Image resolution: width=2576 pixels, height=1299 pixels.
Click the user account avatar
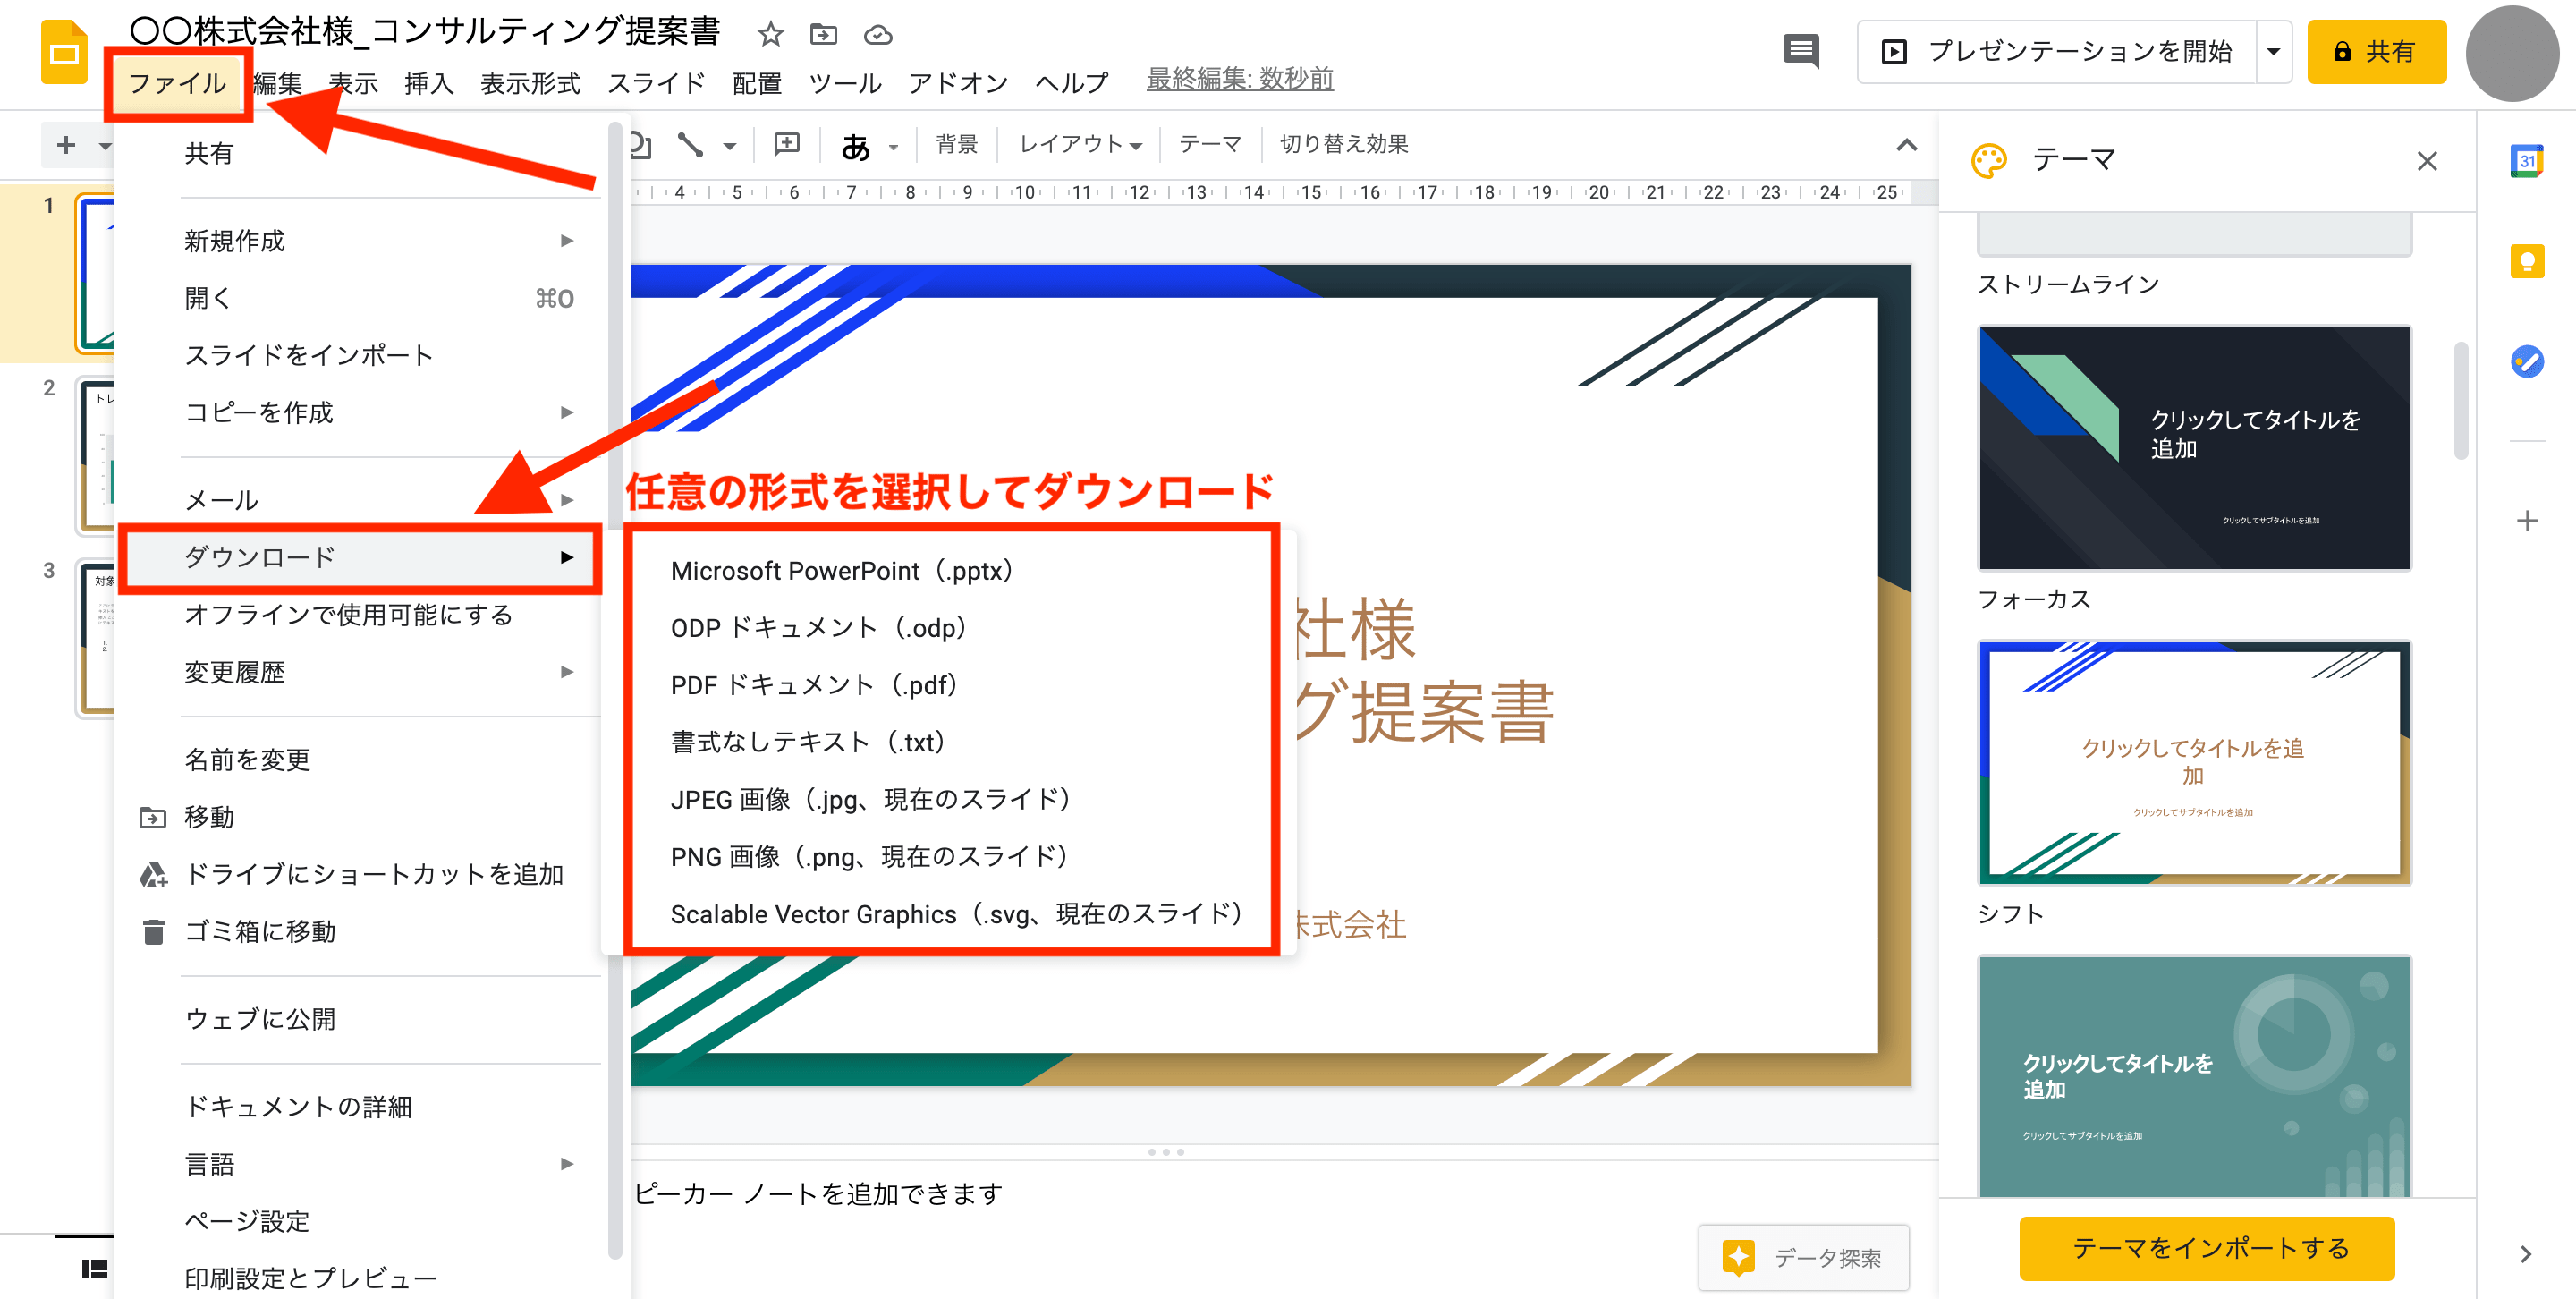pos(2512,54)
